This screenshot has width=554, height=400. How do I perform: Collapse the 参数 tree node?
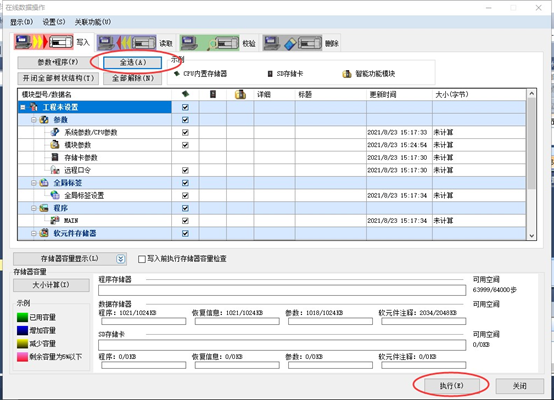tap(34, 120)
